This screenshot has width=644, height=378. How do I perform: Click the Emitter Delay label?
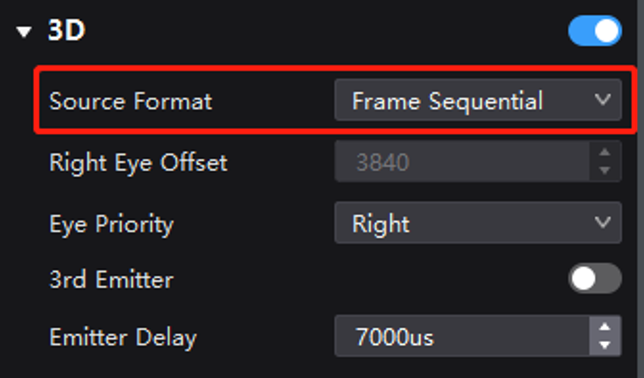point(123,338)
